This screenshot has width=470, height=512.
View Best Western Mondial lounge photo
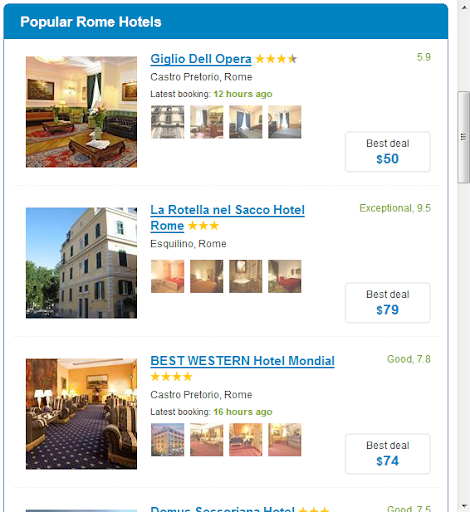coord(81,414)
